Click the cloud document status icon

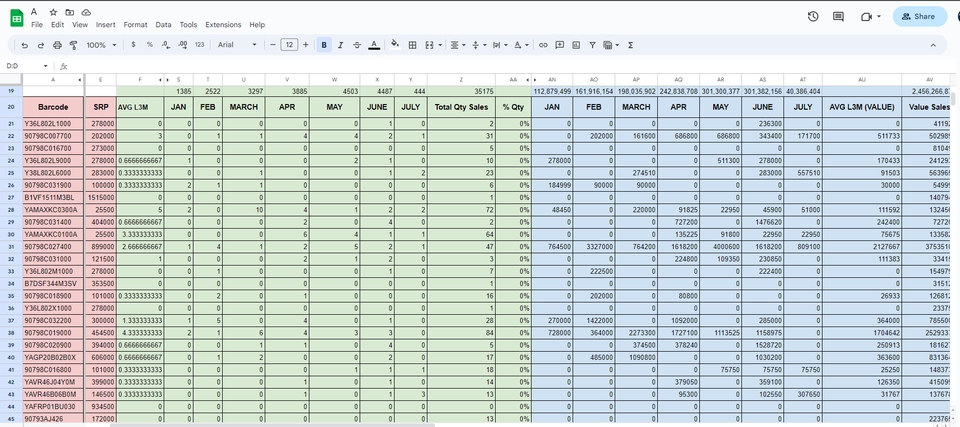86,12
